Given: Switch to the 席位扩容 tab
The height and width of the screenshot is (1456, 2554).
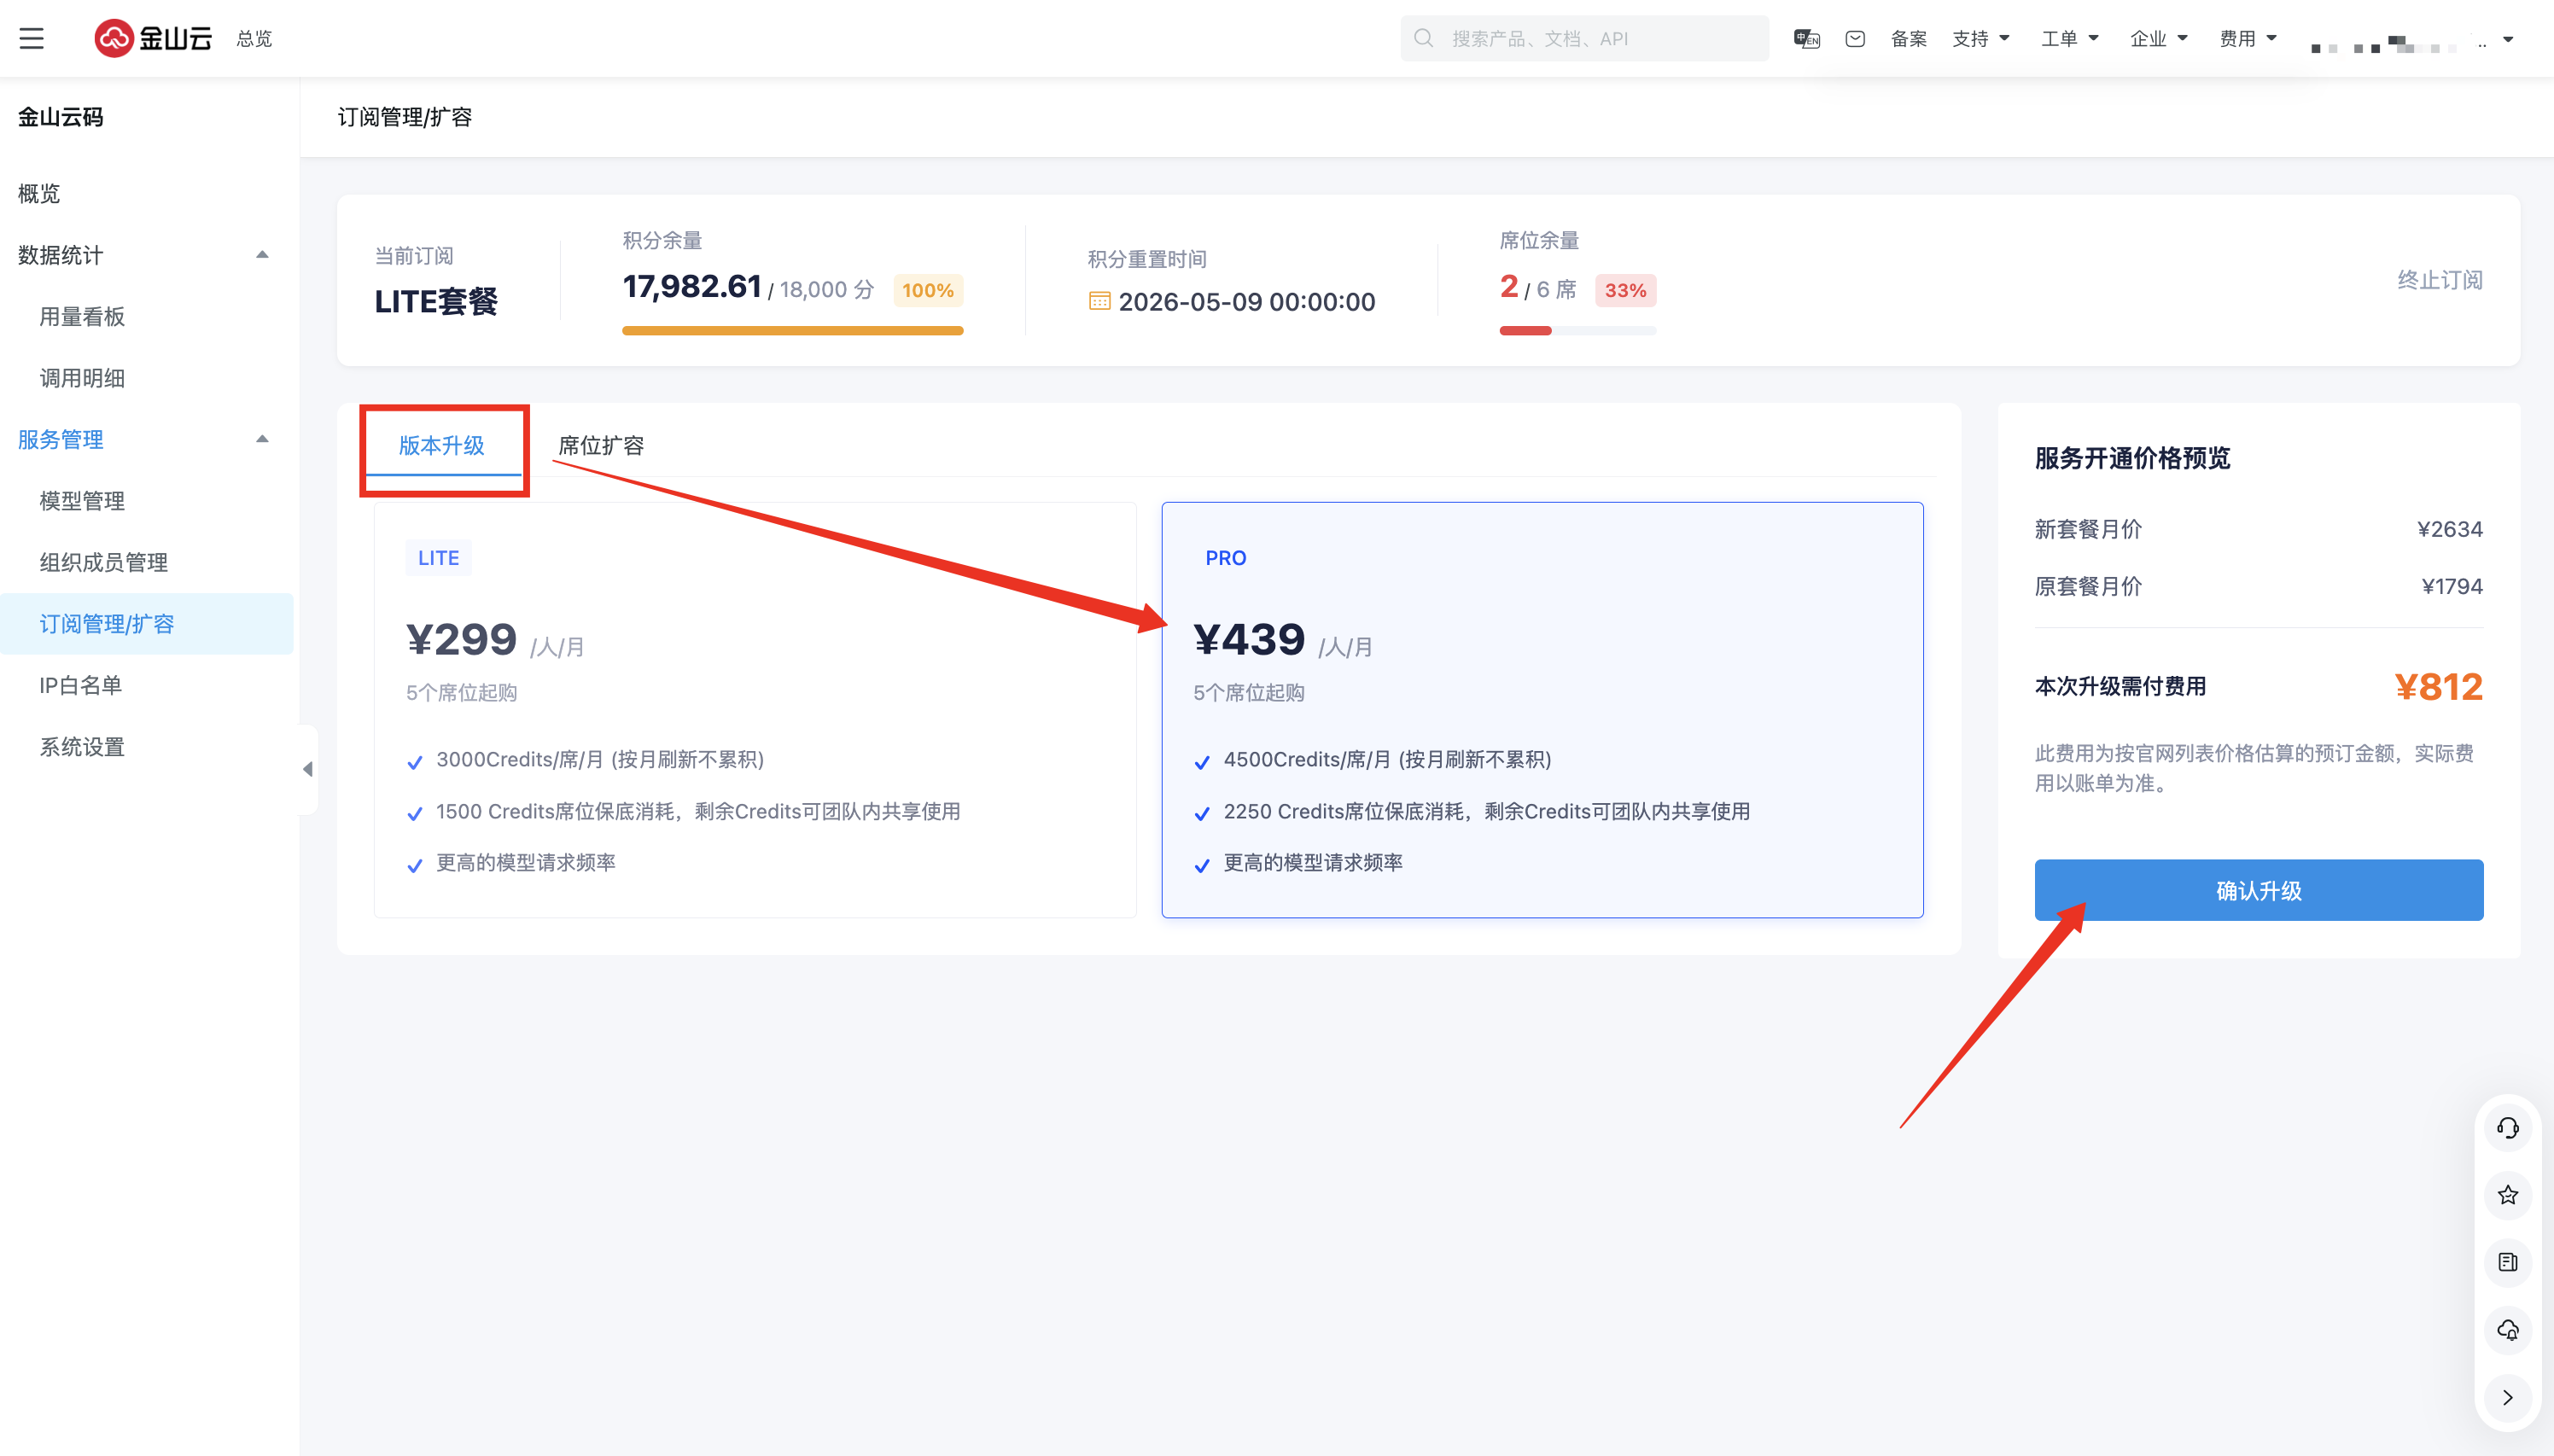Looking at the screenshot, I should [x=600, y=445].
